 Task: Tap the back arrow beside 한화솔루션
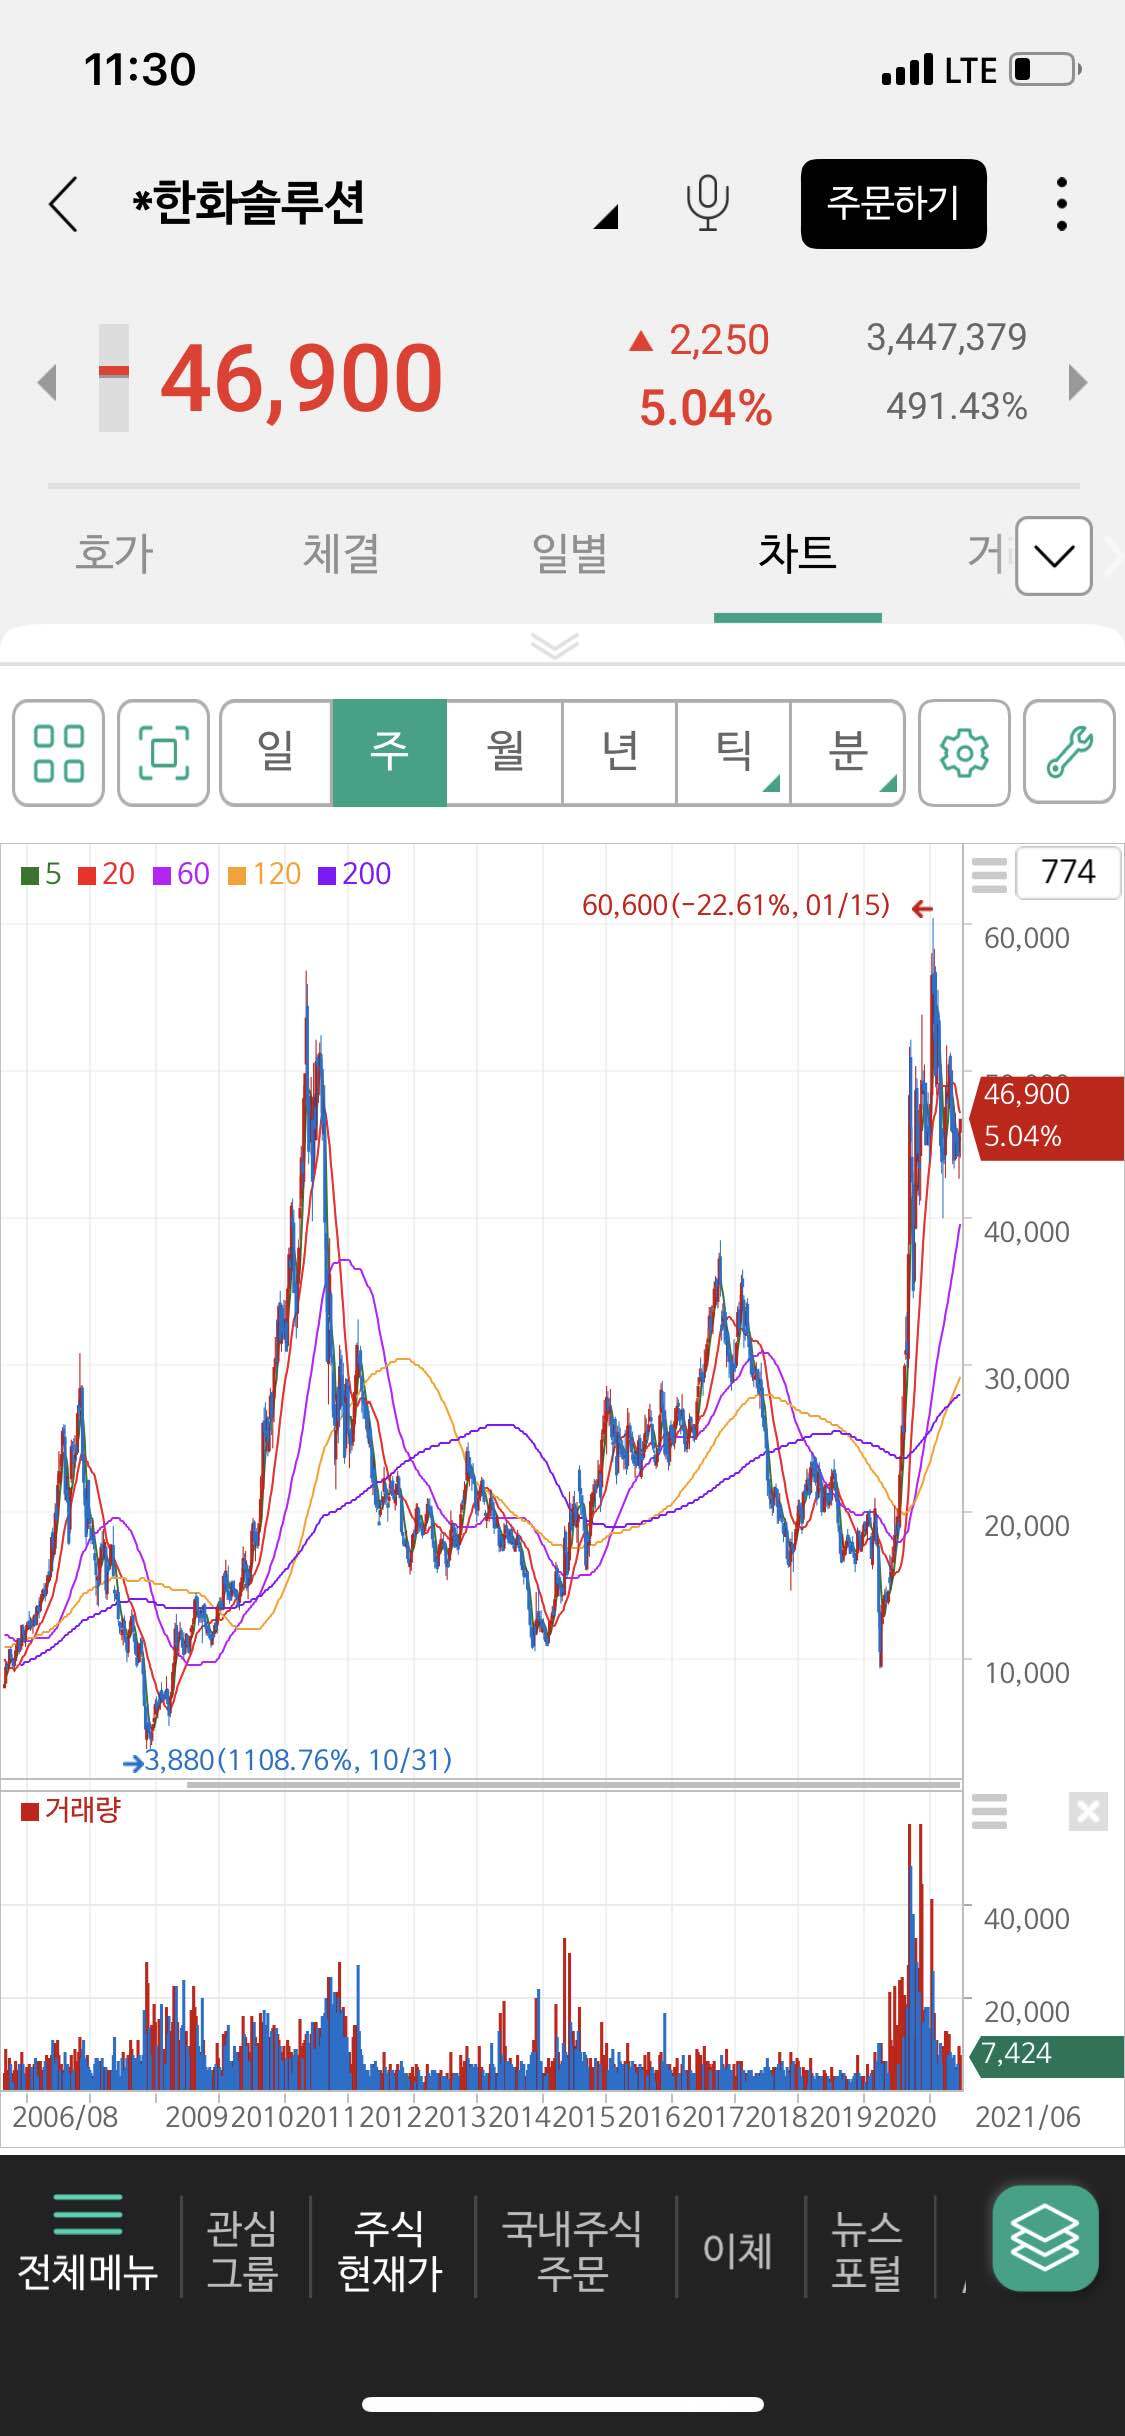[x=63, y=204]
